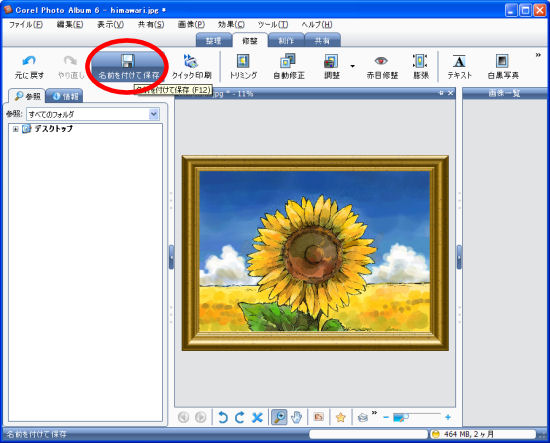This screenshot has width=550, height=443.
Task: Rotate the image counterclockwise
Action: coord(223,417)
